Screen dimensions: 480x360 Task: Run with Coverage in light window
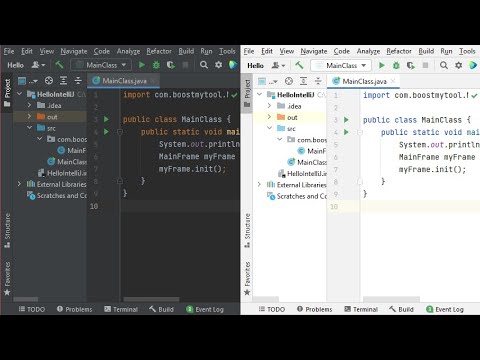click(x=411, y=65)
